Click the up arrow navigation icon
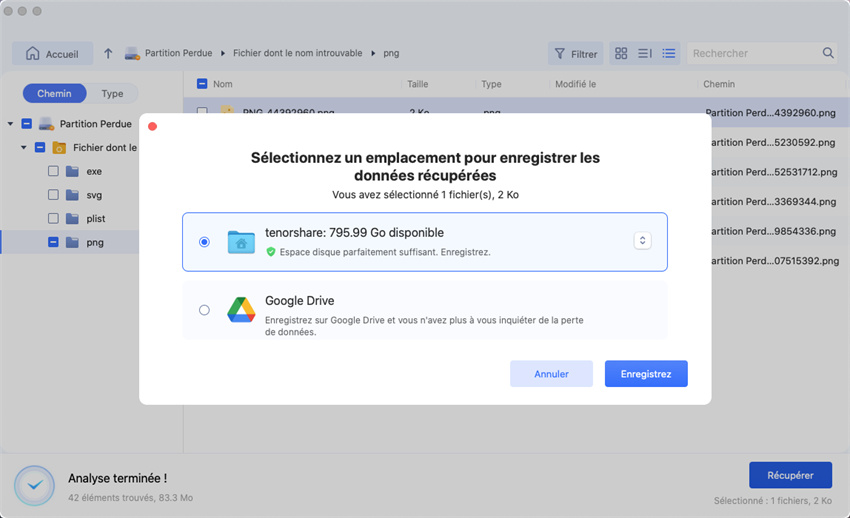The height and width of the screenshot is (518, 850). pyautogui.click(x=108, y=54)
